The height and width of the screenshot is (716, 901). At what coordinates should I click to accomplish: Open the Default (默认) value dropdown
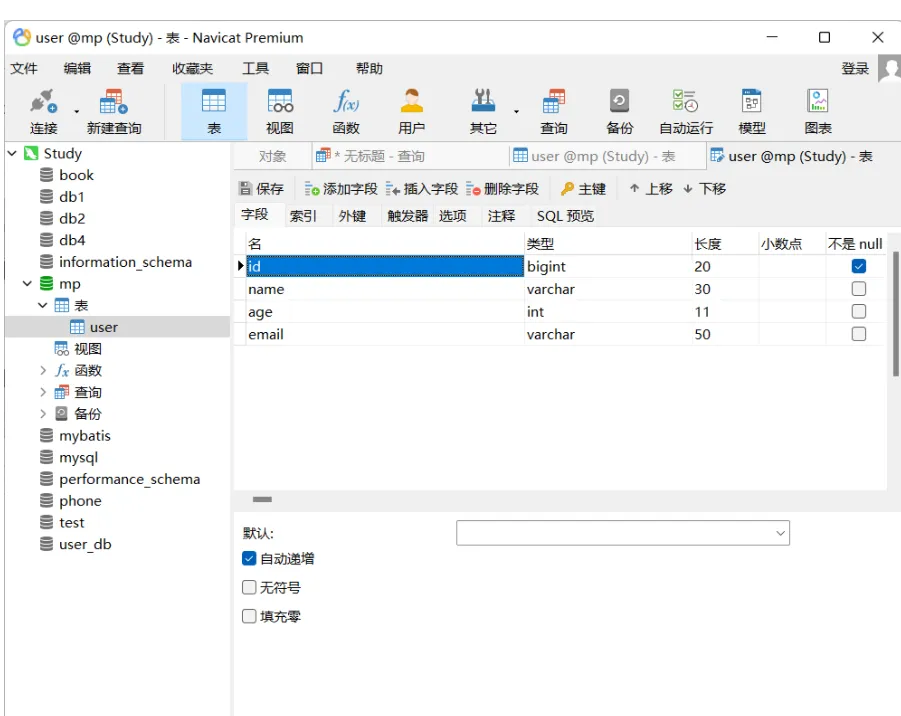point(780,533)
